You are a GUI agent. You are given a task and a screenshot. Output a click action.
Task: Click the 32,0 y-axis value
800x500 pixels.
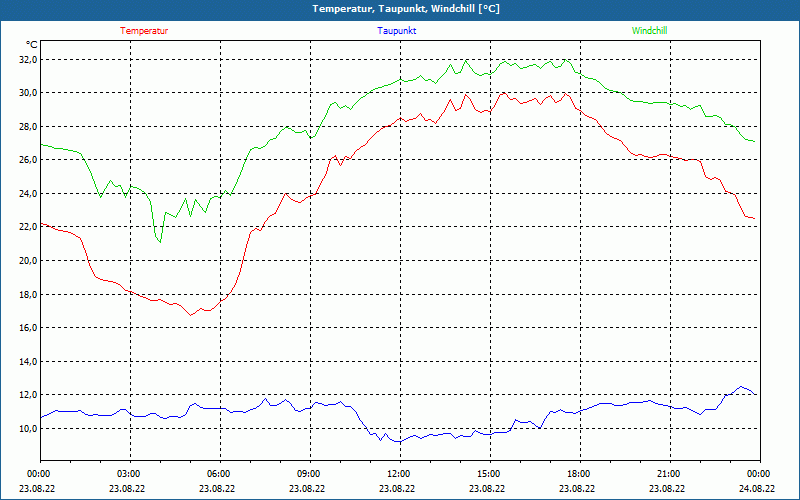pyautogui.click(x=29, y=60)
